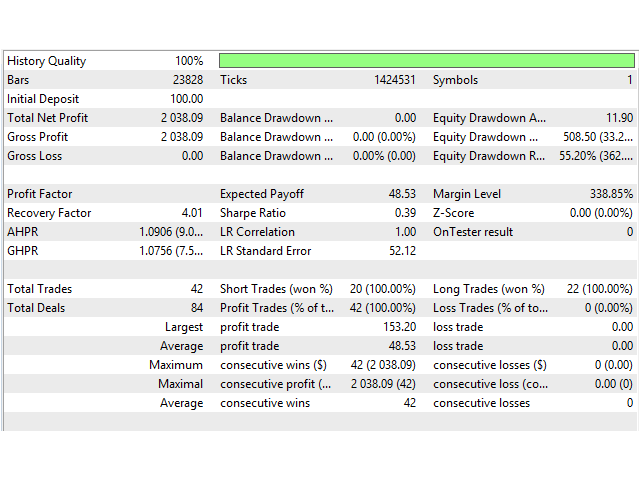The height and width of the screenshot is (480, 640).
Task: Click the Initial Deposit value 100.00
Action: click(x=185, y=99)
